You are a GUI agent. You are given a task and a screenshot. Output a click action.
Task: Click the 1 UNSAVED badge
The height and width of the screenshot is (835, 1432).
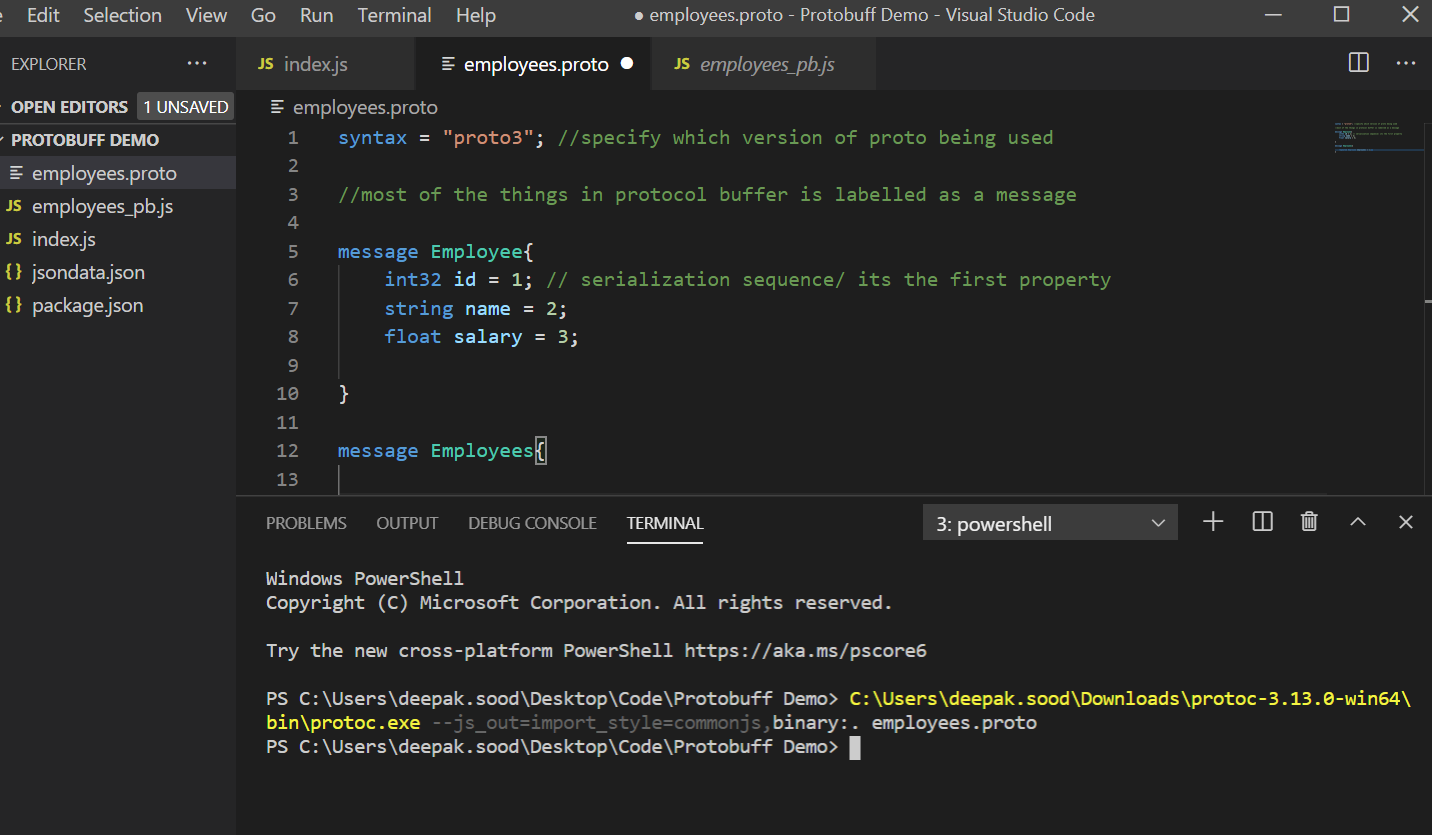[185, 107]
